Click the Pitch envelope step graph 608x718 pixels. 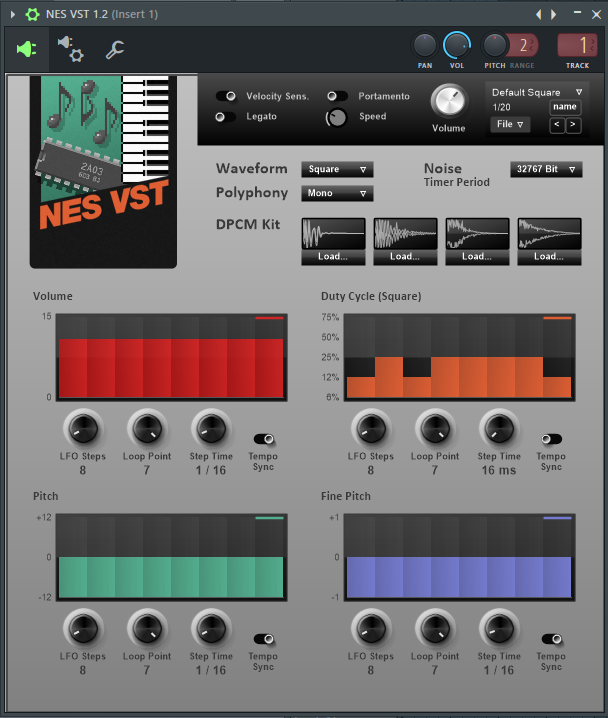(x=171, y=557)
